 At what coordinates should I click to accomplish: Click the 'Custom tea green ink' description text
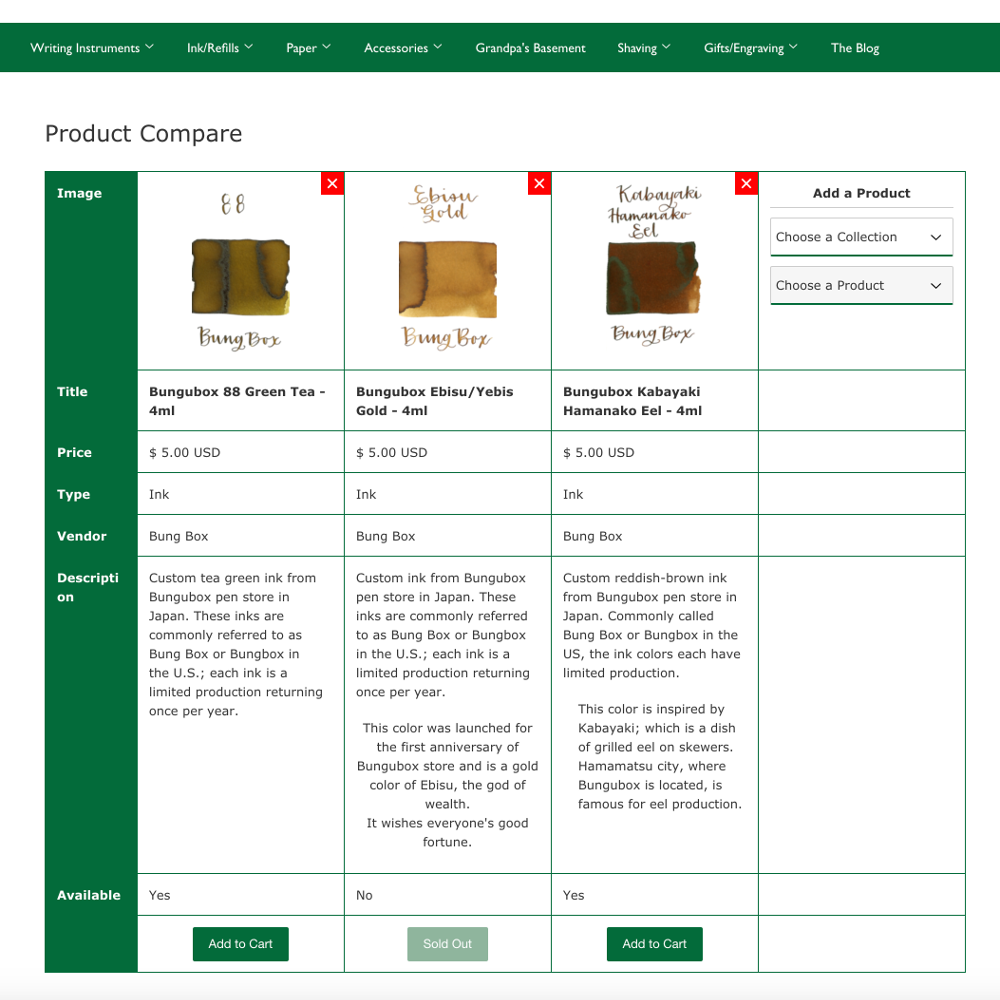pyautogui.click(x=235, y=644)
